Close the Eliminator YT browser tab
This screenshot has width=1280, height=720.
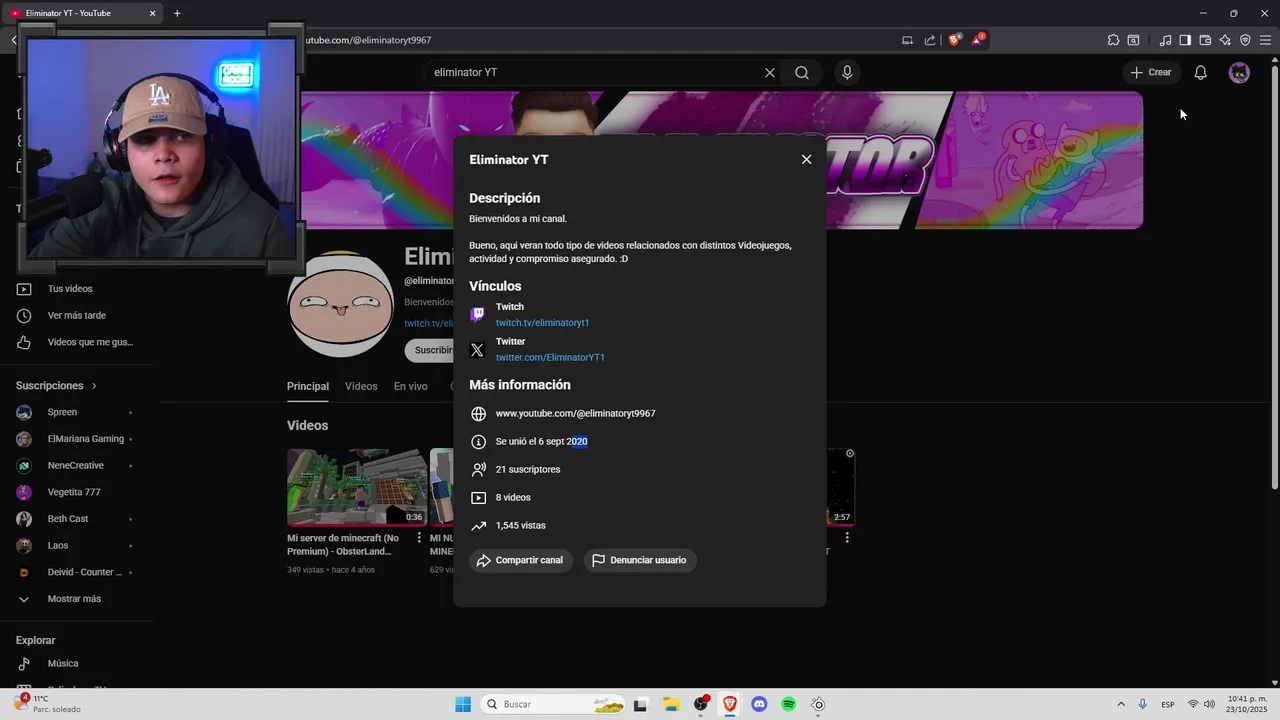coord(152,13)
